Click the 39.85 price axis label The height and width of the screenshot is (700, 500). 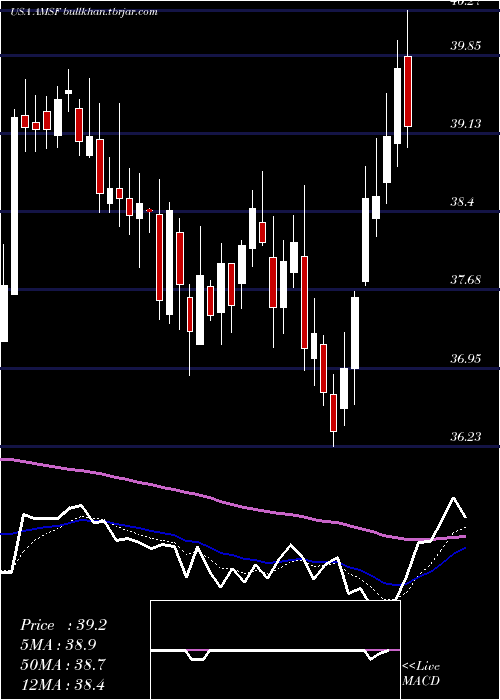[466, 46]
